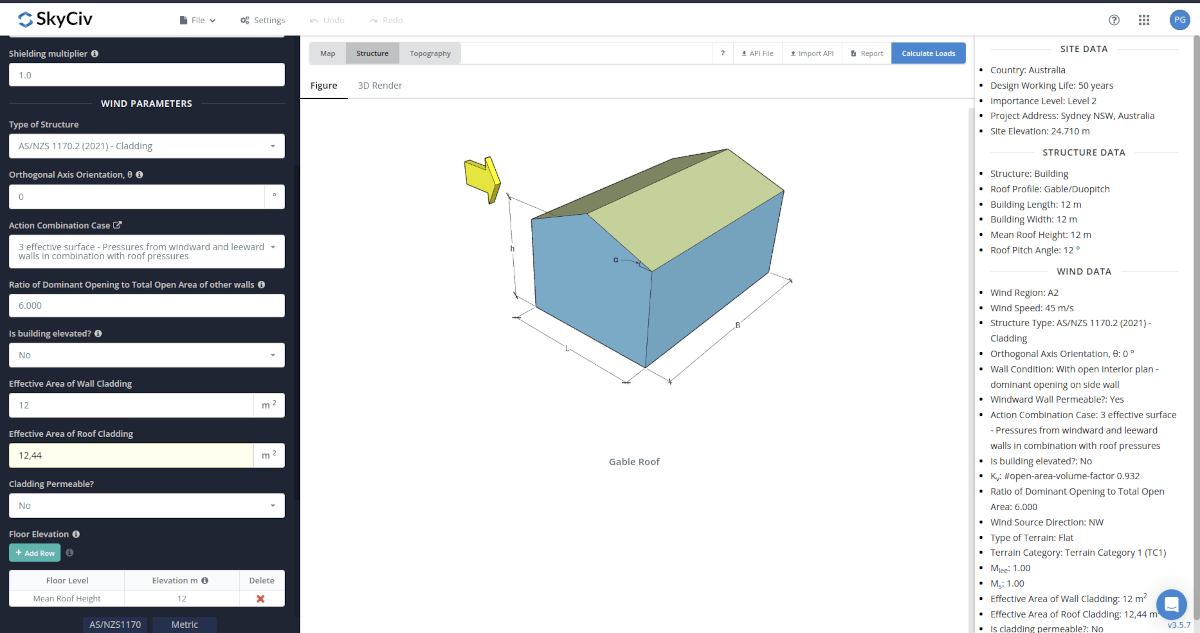Expand the Type of Structure dropdown
Viewport: 1200px width, 633px height.
(146, 146)
